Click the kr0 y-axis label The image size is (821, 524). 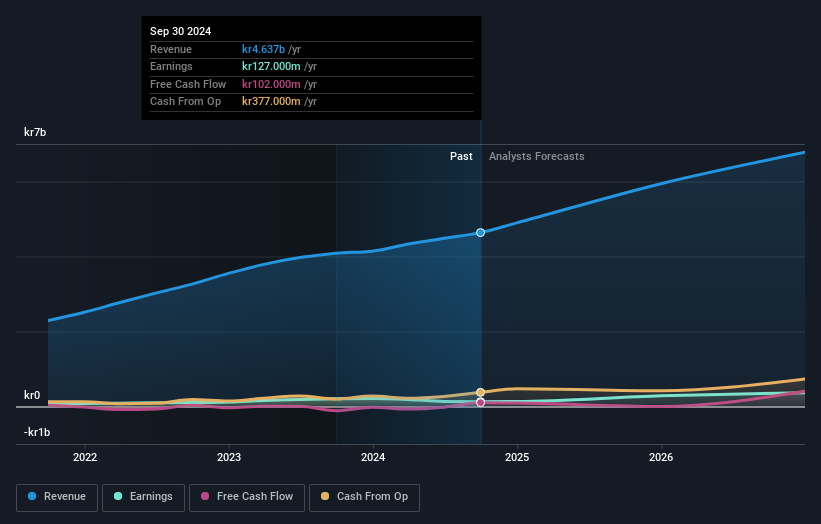pos(32,395)
